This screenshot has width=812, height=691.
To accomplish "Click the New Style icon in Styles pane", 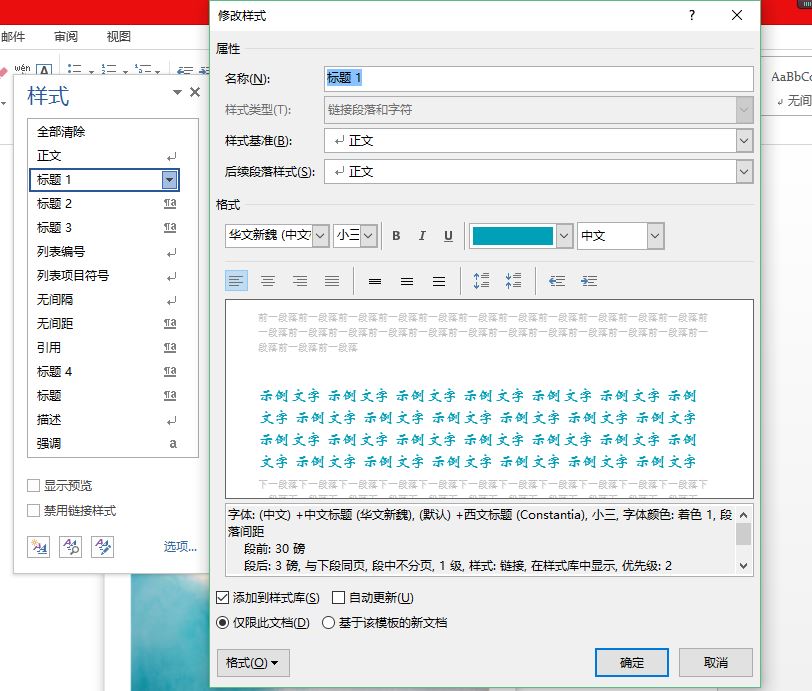I will pyautogui.click(x=40, y=546).
